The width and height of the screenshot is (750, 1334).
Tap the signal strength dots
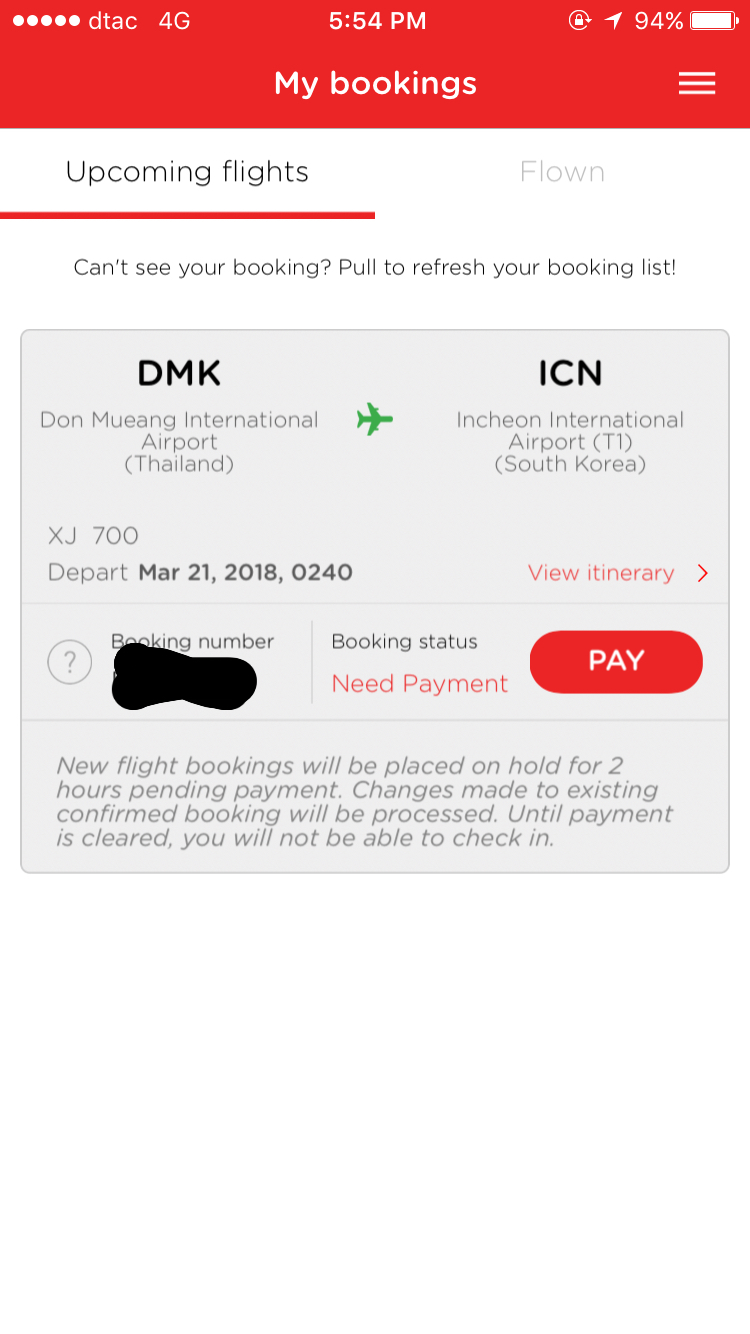pos(45,21)
